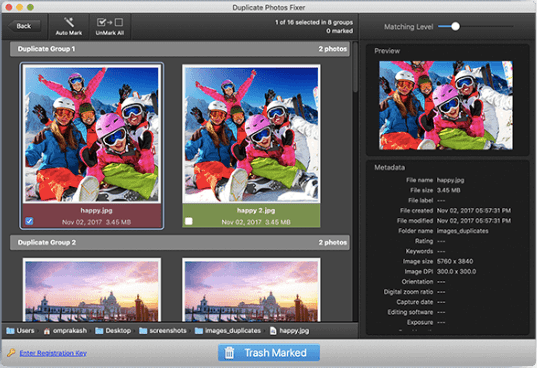Click the Metadata panel heading
Viewport: 537px width, 368px height.
tap(389, 167)
